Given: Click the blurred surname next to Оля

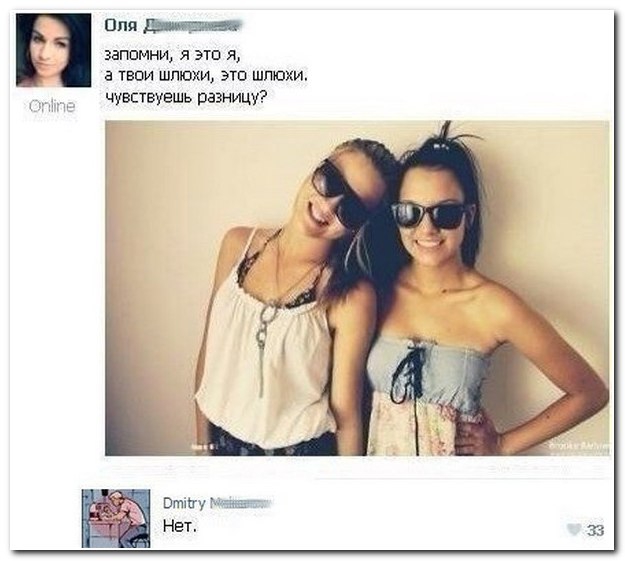Looking at the screenshot, I should (192, 26).
